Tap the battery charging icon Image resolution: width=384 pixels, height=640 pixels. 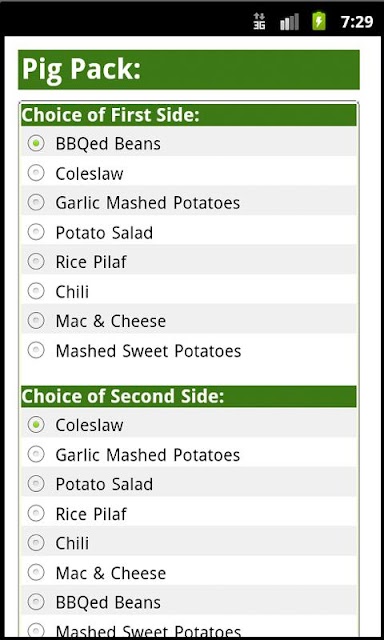tap(319, 21)
